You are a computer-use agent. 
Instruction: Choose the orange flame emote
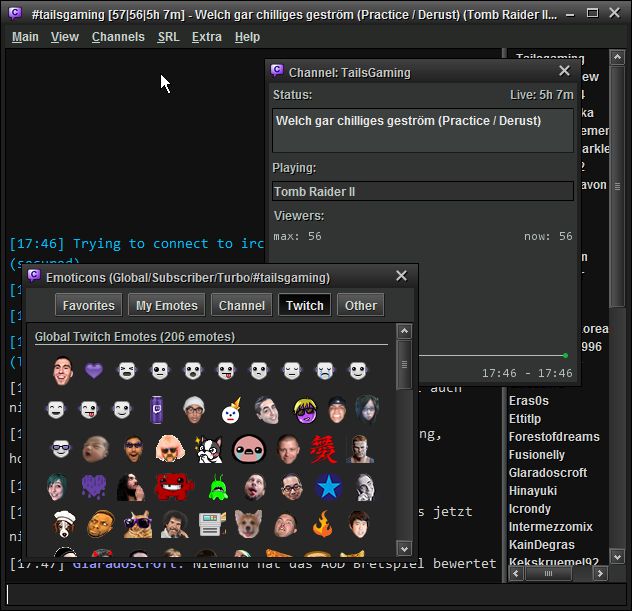(322, 524)
